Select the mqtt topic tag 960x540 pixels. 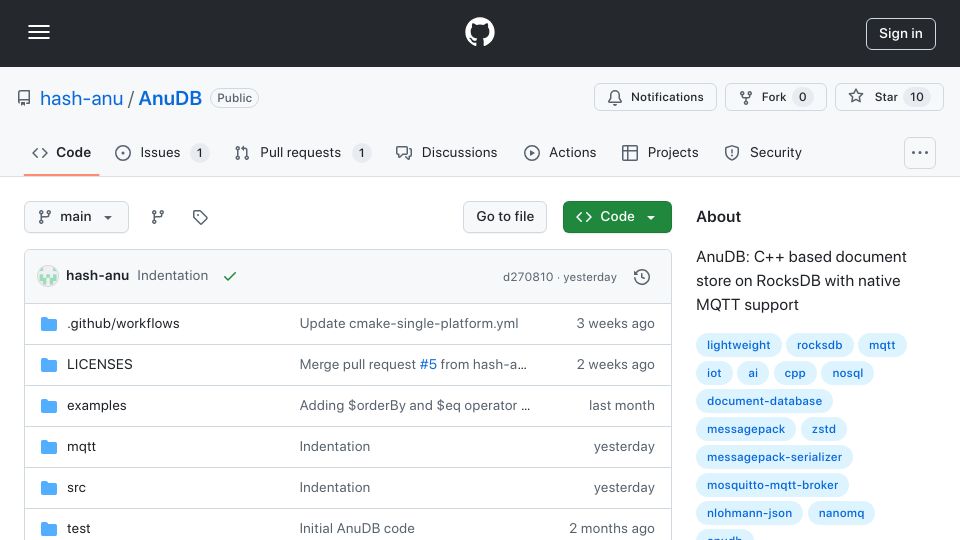click(x=882, y=345)
